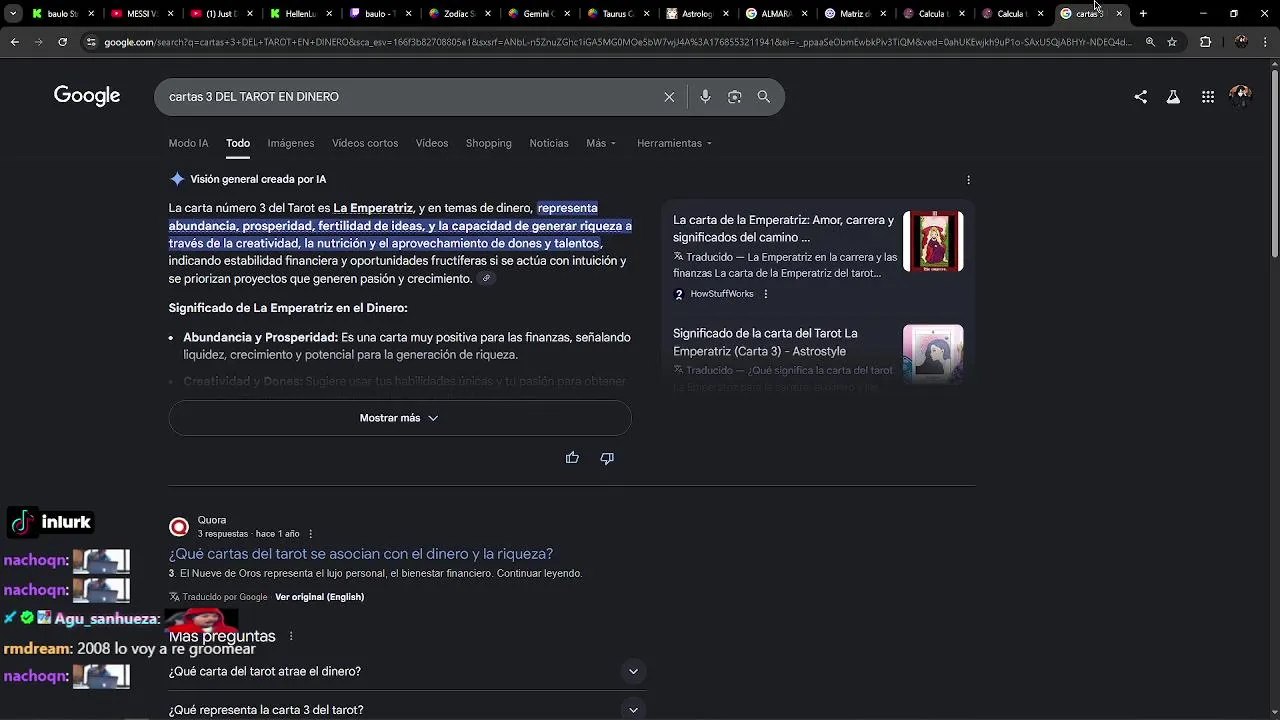Click the magnifier search submit icon
1280x720 pixels.
pos(764,97)
